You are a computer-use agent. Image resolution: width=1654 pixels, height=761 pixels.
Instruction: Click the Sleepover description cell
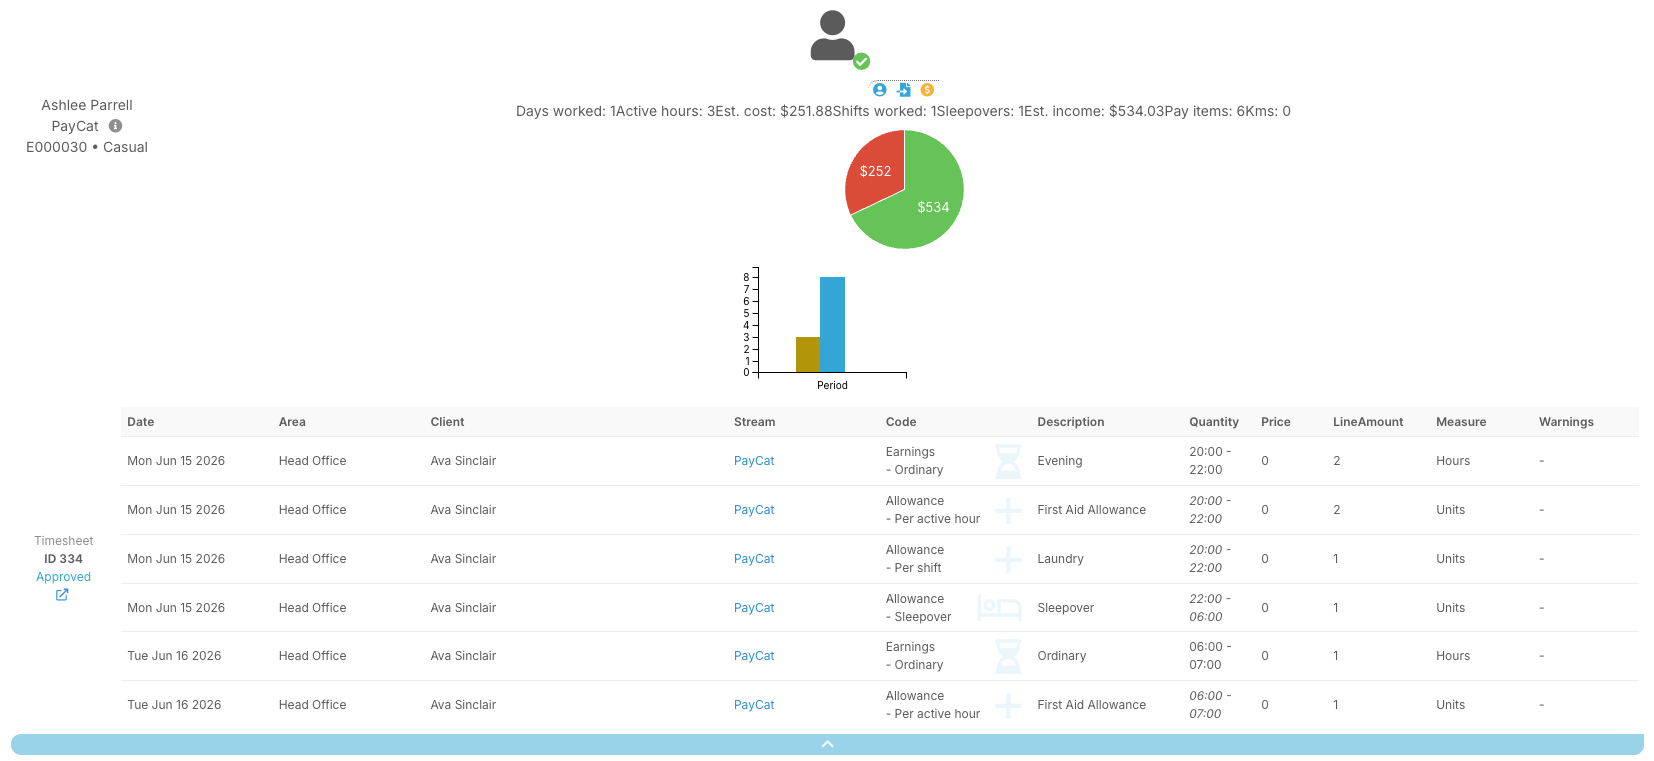tap(1066, 608)
